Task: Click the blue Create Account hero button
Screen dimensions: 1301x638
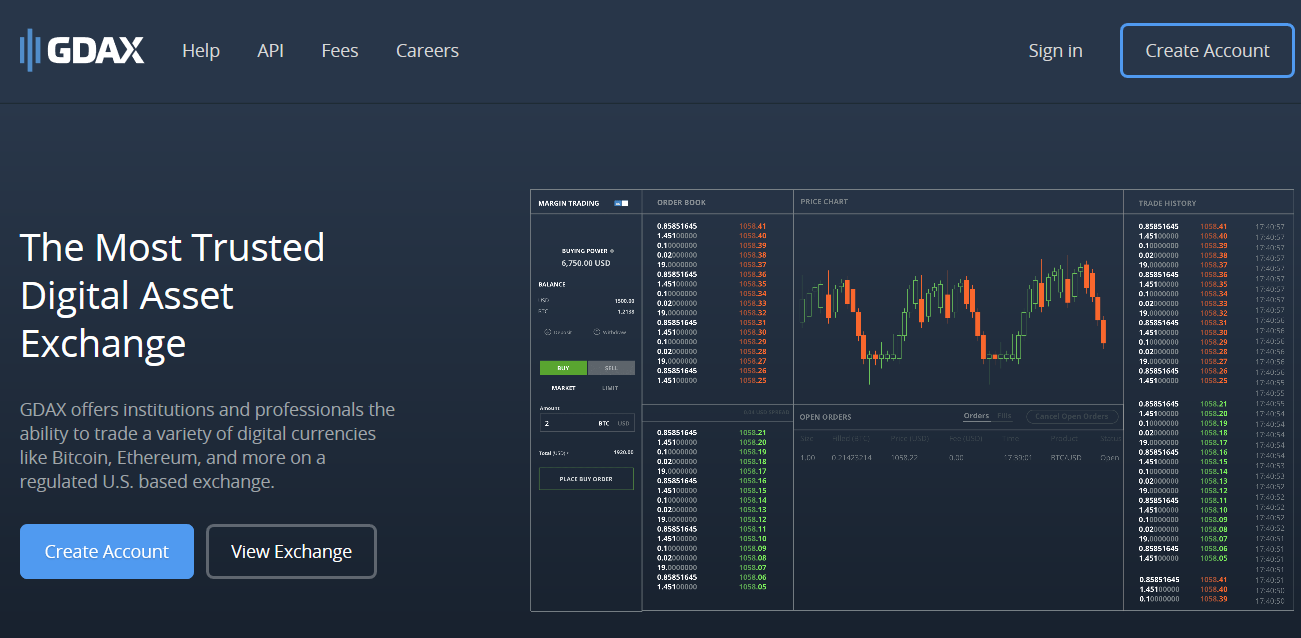Action: click(107, 551)
